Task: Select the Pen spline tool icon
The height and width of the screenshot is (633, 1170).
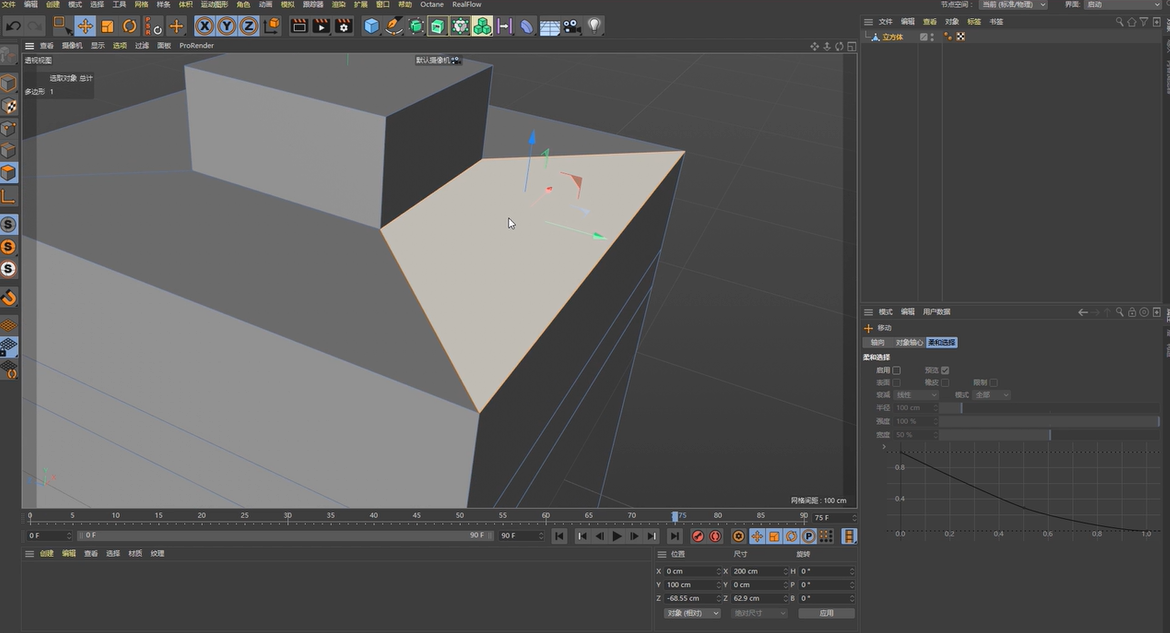Action: point(393,26)
